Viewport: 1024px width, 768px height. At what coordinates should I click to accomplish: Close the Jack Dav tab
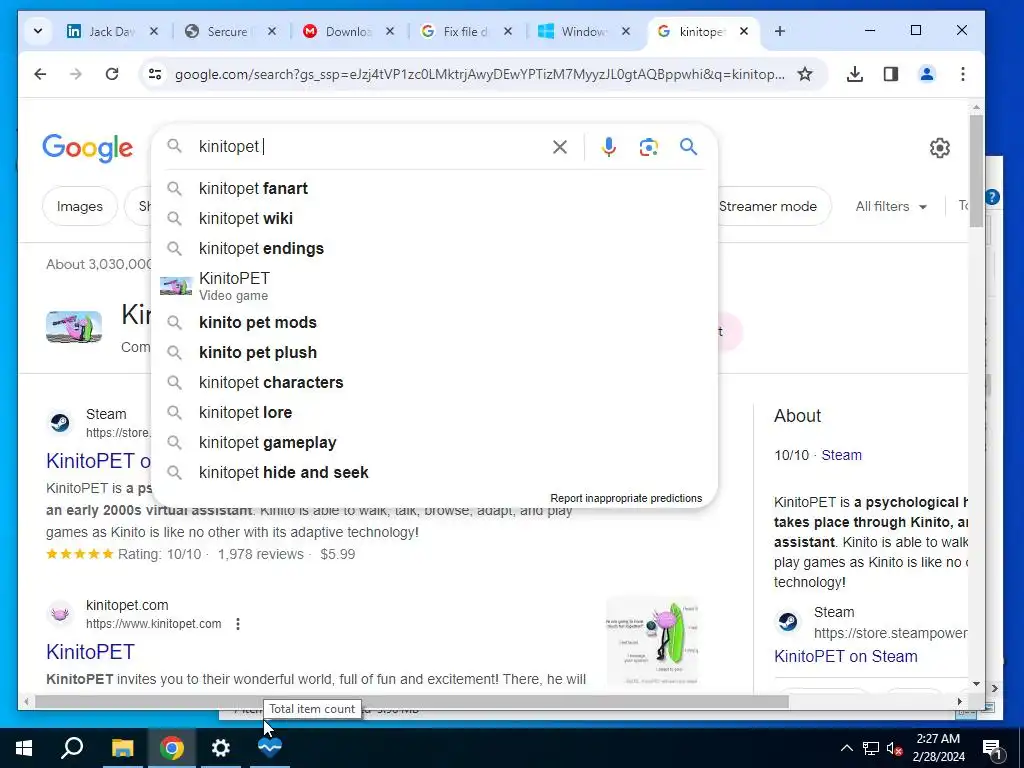click(153, 31)
